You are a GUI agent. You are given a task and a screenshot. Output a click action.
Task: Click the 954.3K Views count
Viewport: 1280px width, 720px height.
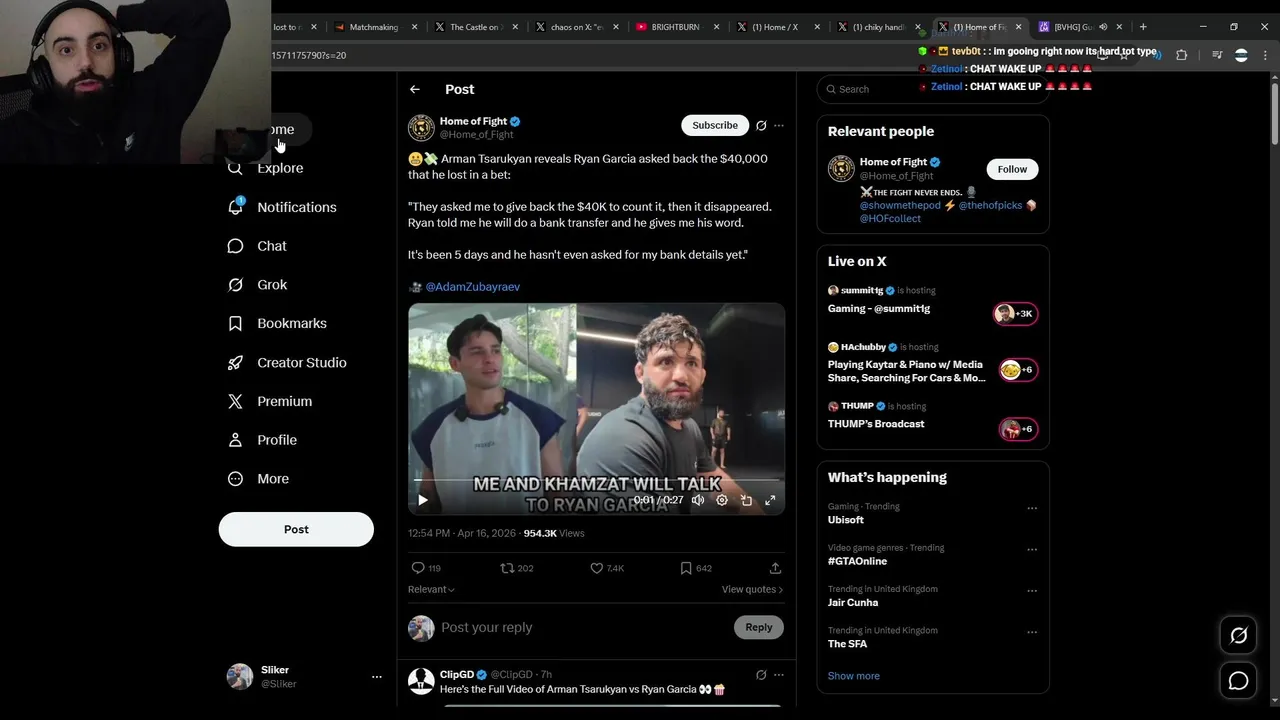point(554,534)
